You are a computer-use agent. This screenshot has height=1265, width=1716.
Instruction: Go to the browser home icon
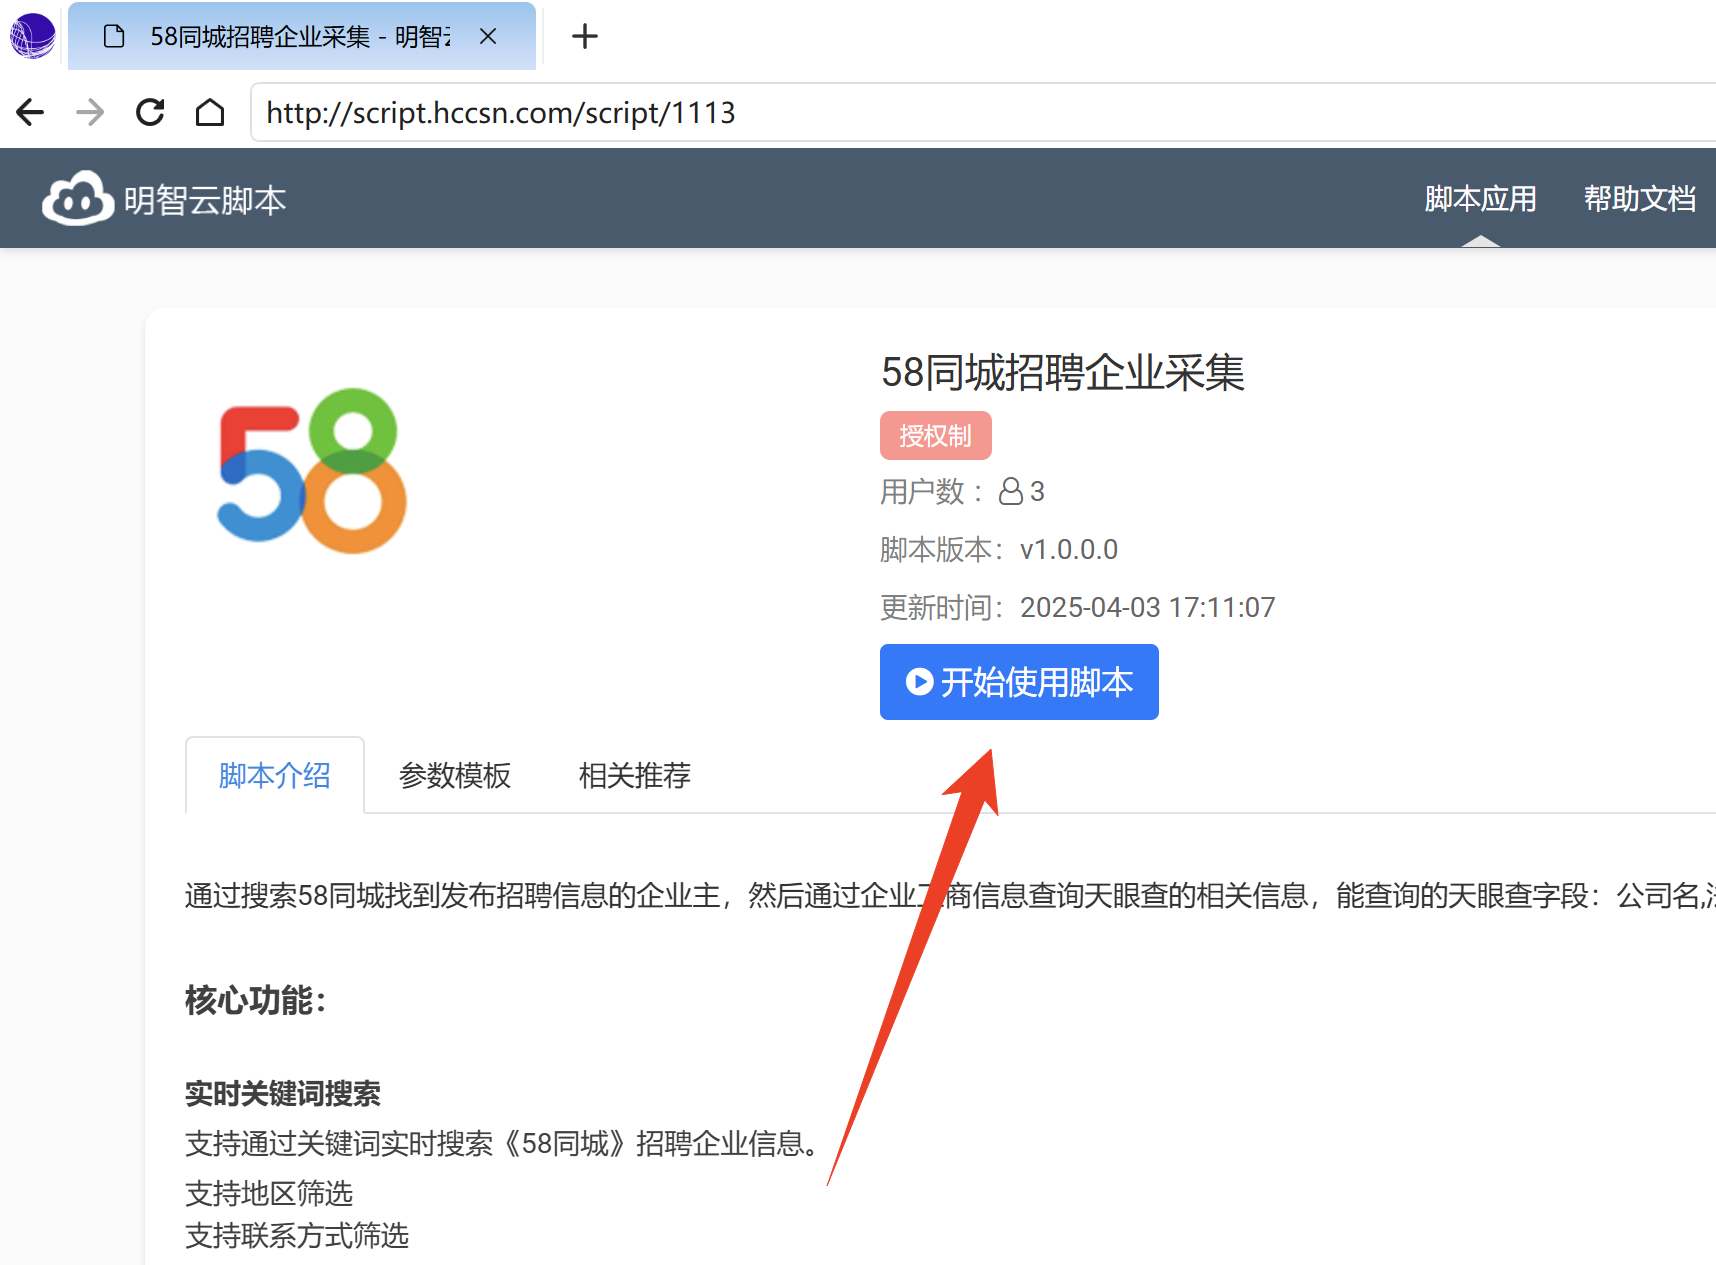tap(210, 112)
